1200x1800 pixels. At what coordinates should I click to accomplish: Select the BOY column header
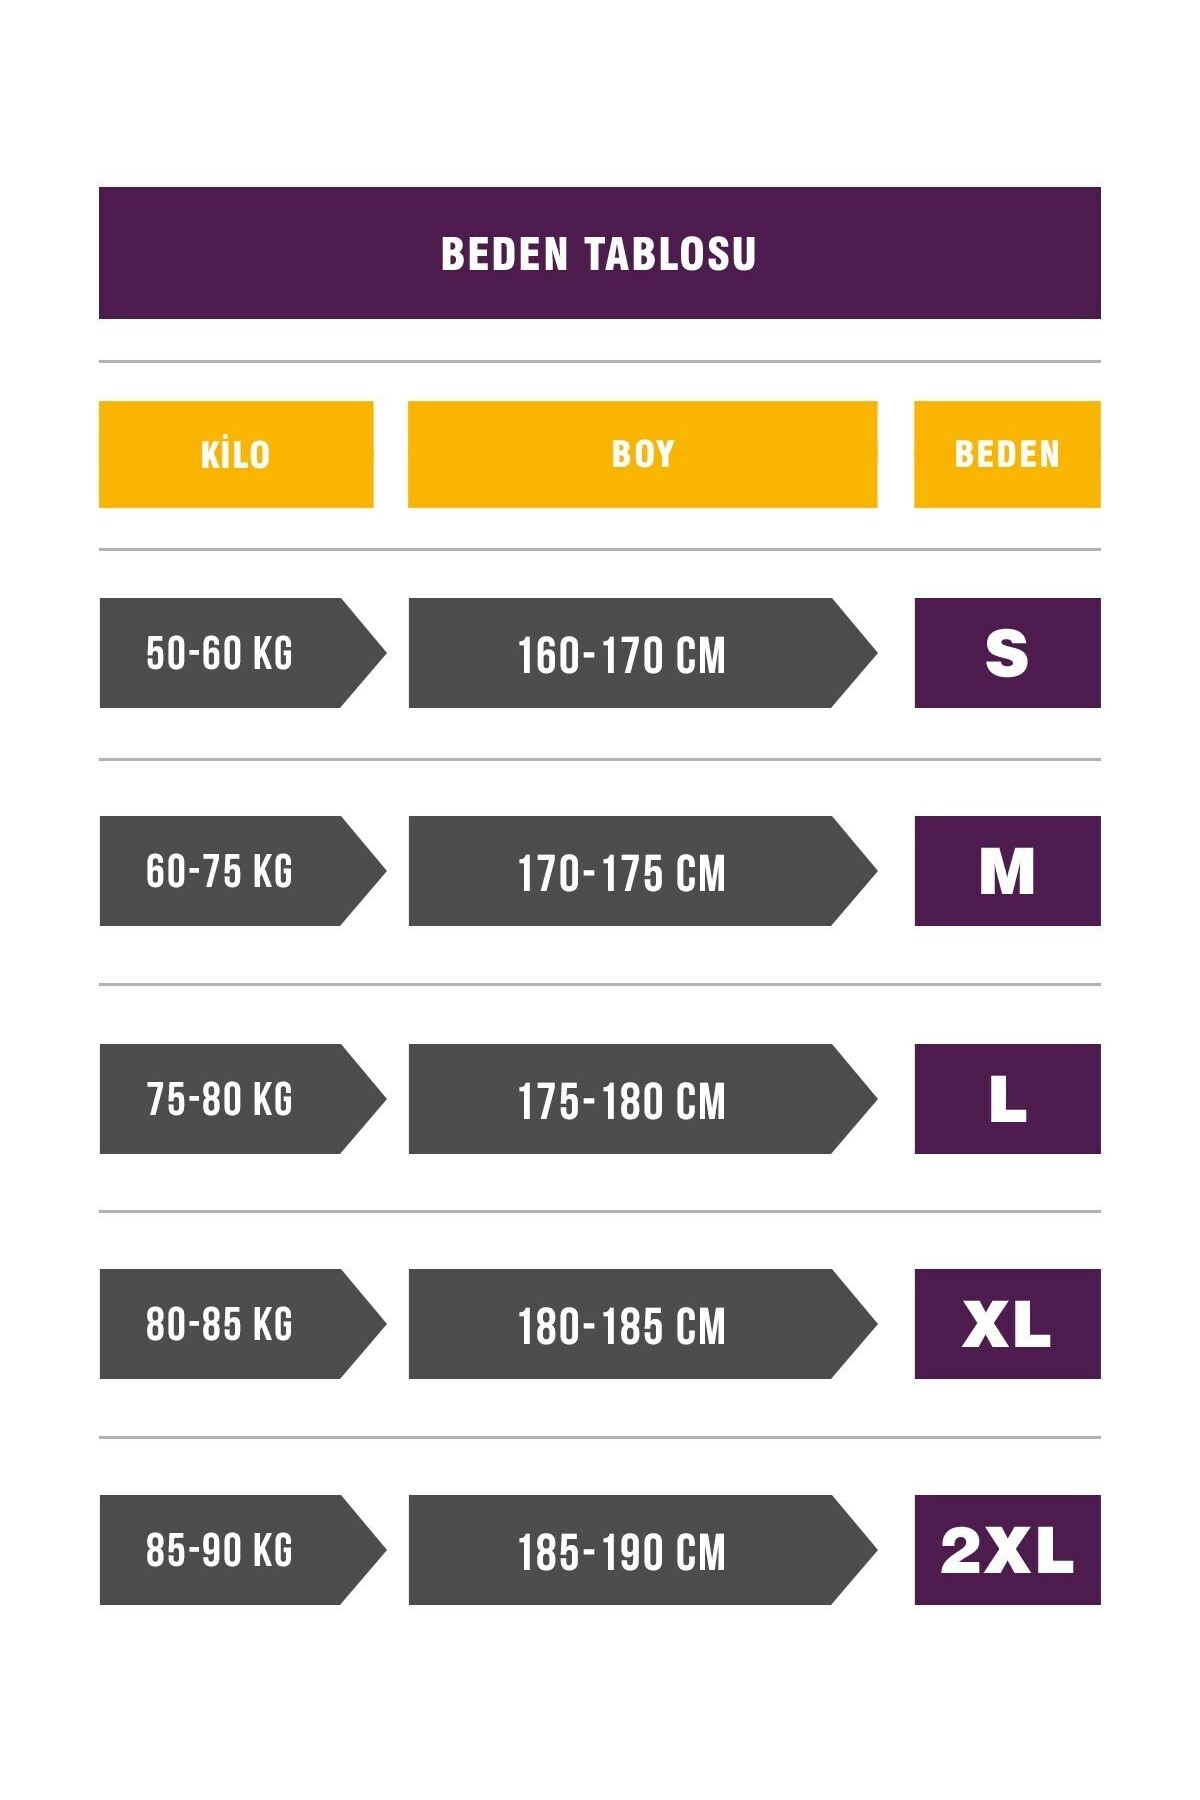pyautogui.click(x=642, y=454)
